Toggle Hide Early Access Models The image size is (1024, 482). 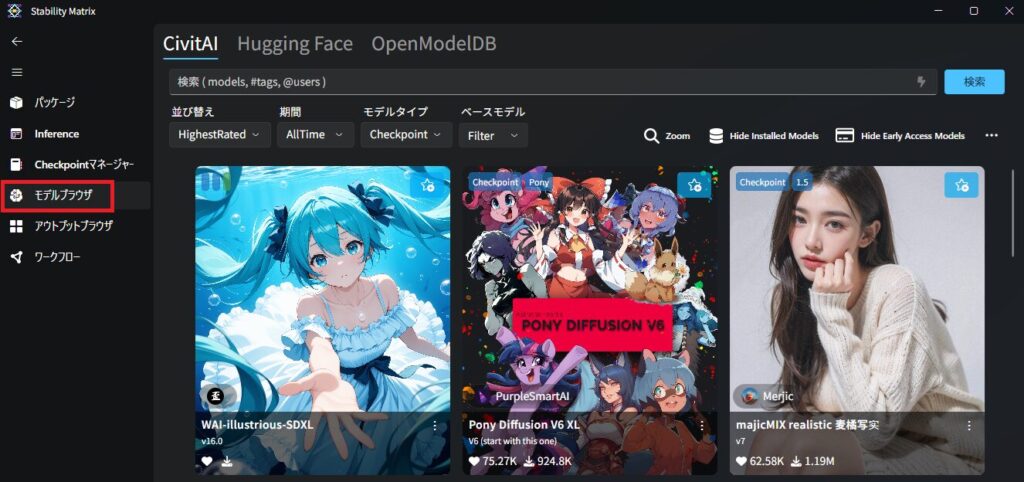[x=900, y=136]
